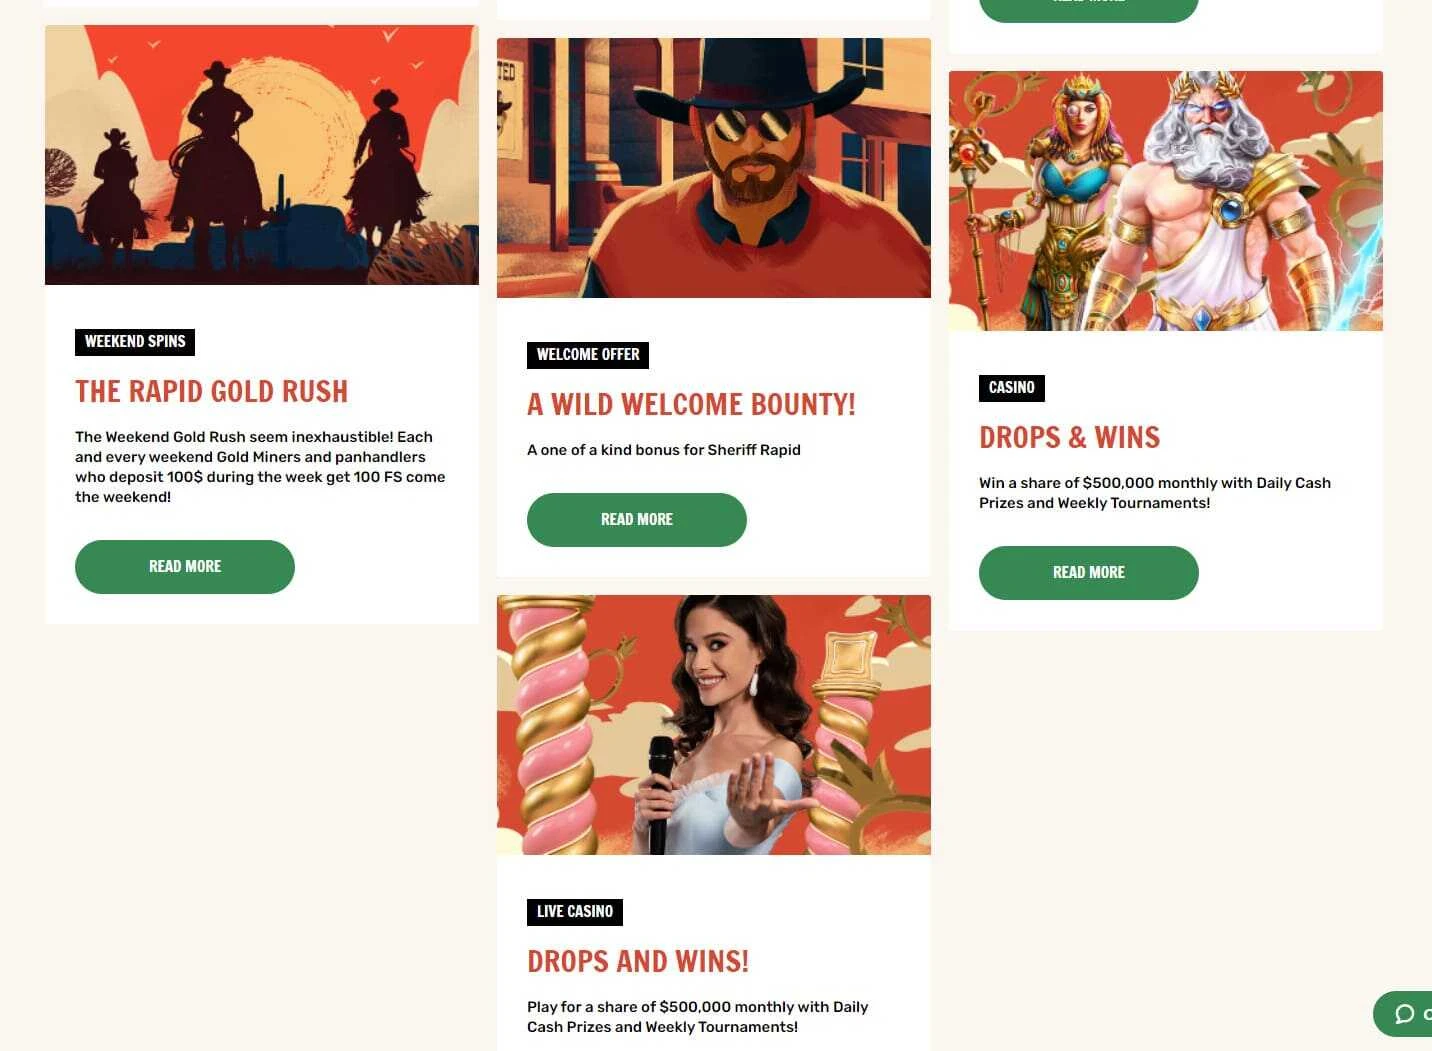Select the Weekend Spins category tag

pyautogui.click(x=135, y=342)
